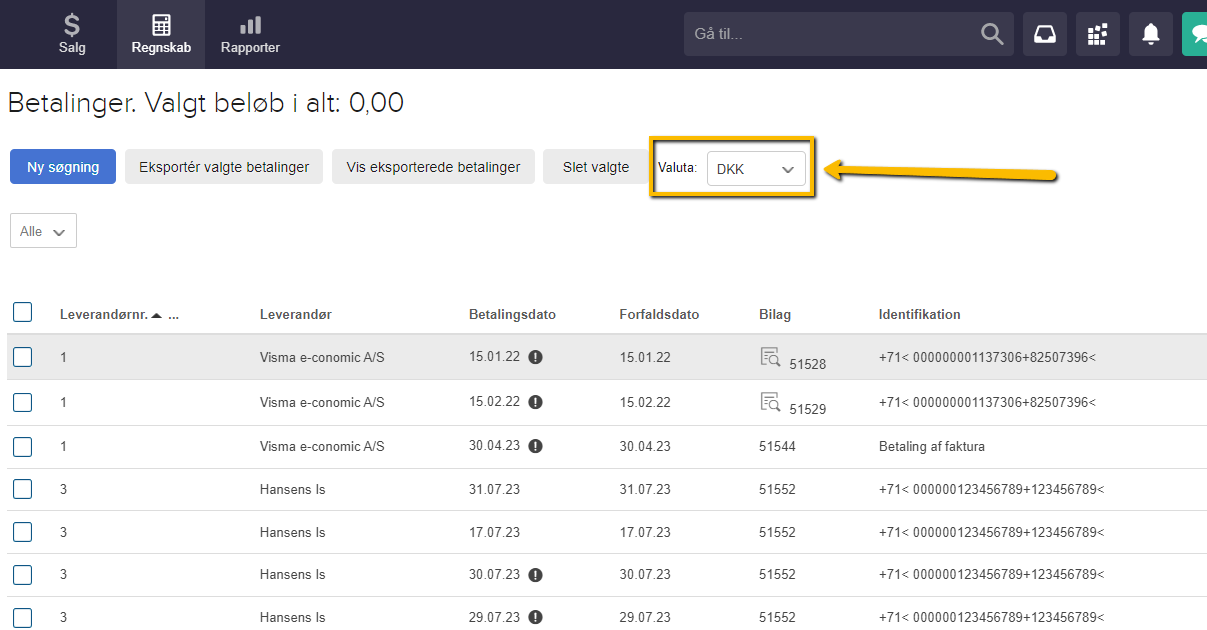Open notifications bell icon
Screen dimensions: 1207x630
tap(1151, 34)
